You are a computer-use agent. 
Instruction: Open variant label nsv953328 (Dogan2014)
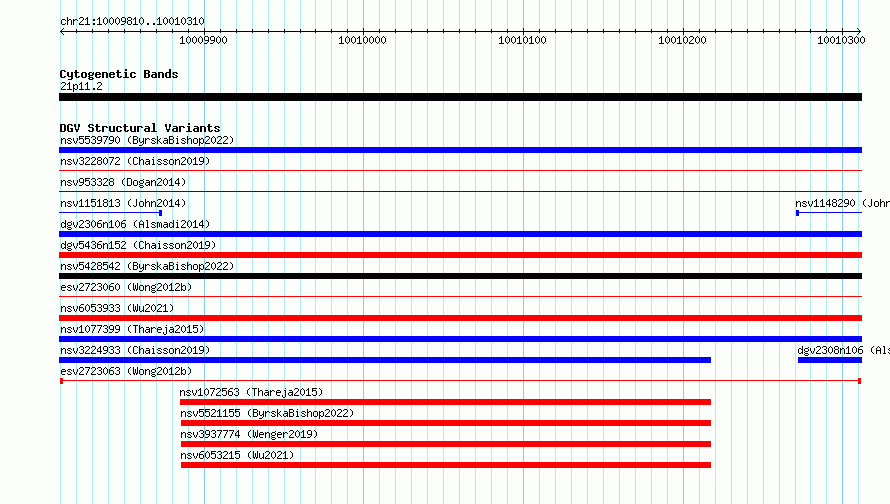123,182
